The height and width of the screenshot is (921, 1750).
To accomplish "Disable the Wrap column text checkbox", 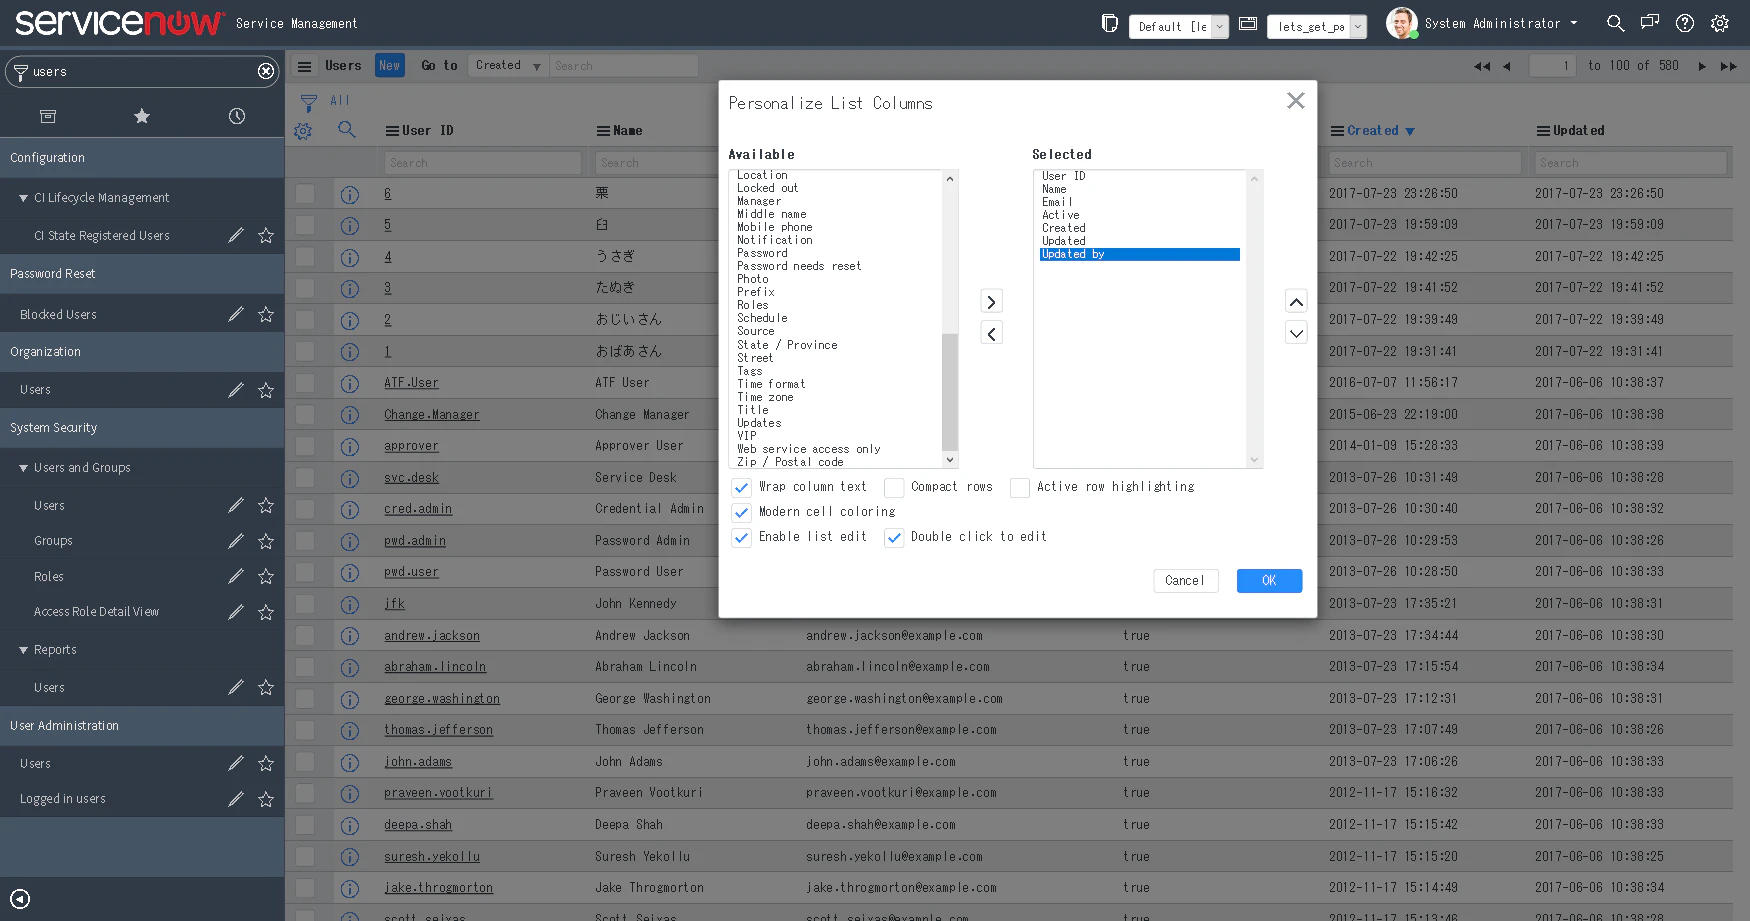I will (x=741, y=487).
